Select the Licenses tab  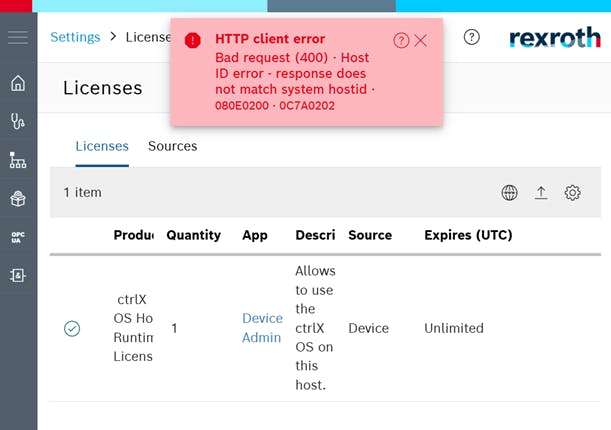pos(102,146)
